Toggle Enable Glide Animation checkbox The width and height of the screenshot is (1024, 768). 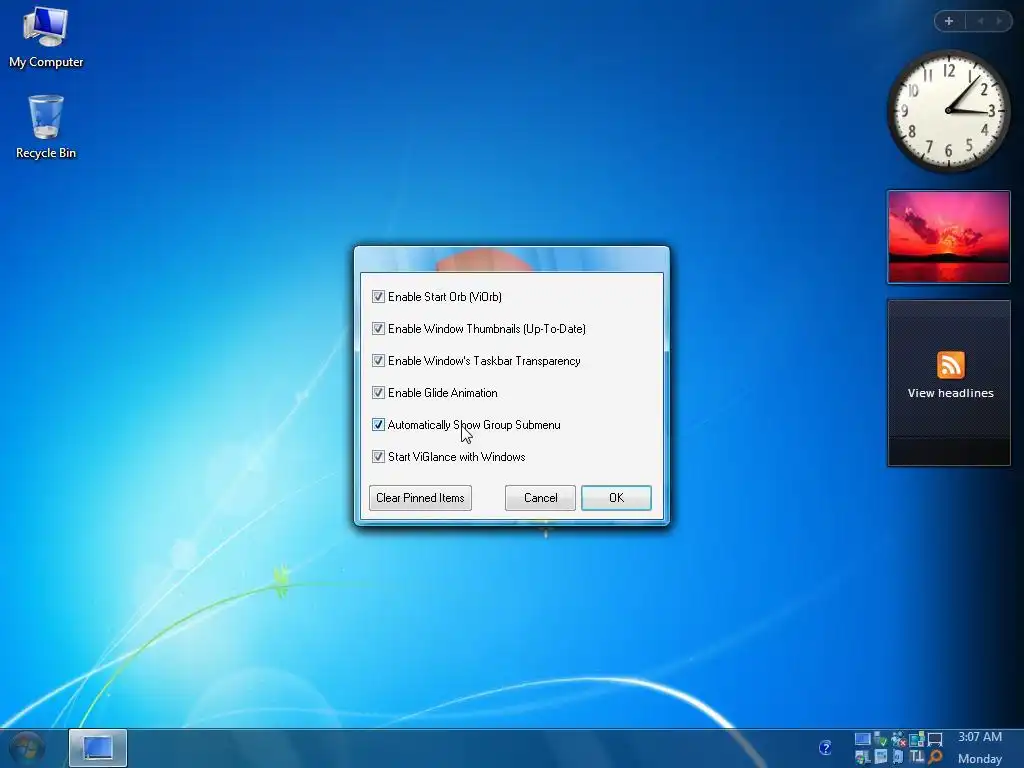pyautogui.click(x=378, y=392)
